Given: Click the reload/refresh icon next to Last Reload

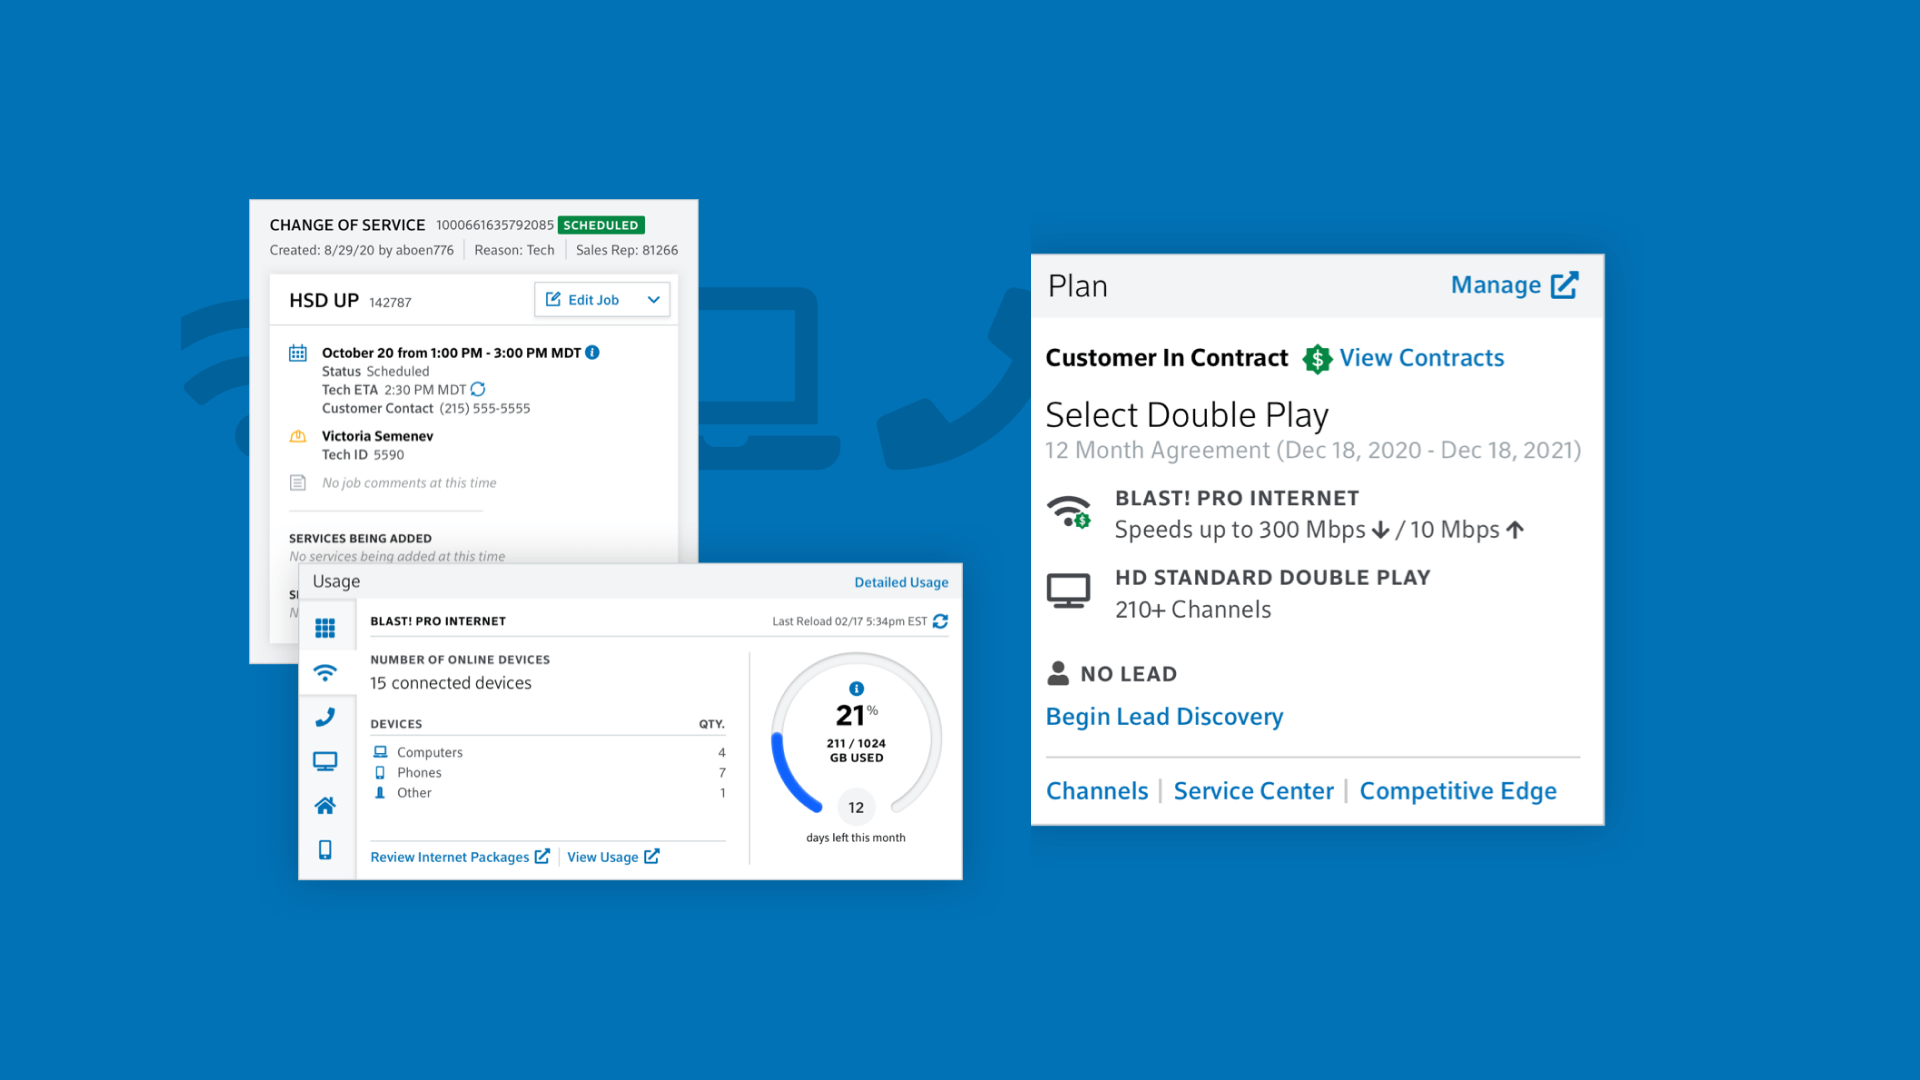Looking at the screenshot, I should tap(943, 620).
